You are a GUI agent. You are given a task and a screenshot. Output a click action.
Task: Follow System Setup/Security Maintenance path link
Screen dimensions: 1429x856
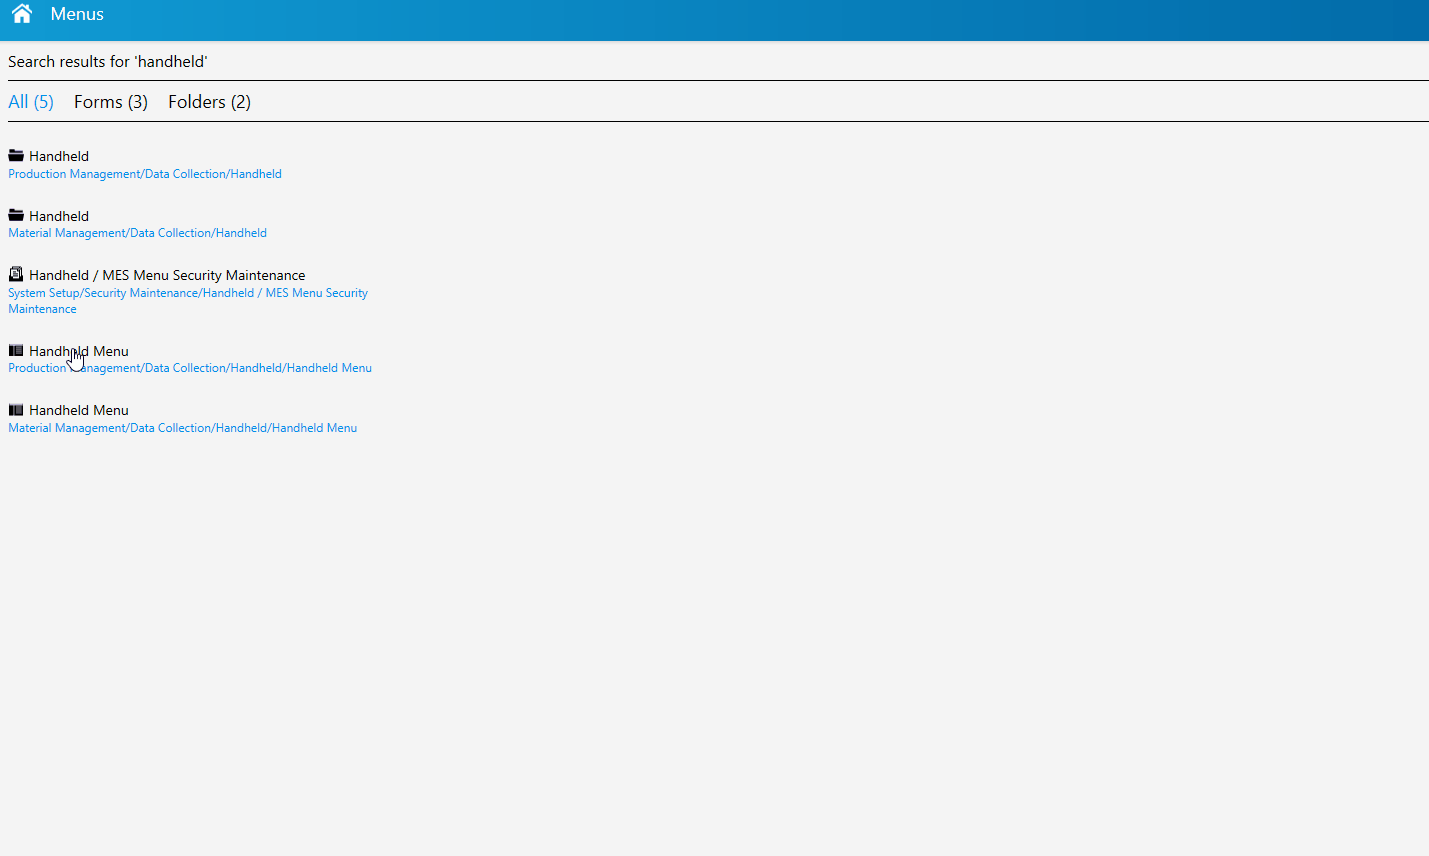188,301
